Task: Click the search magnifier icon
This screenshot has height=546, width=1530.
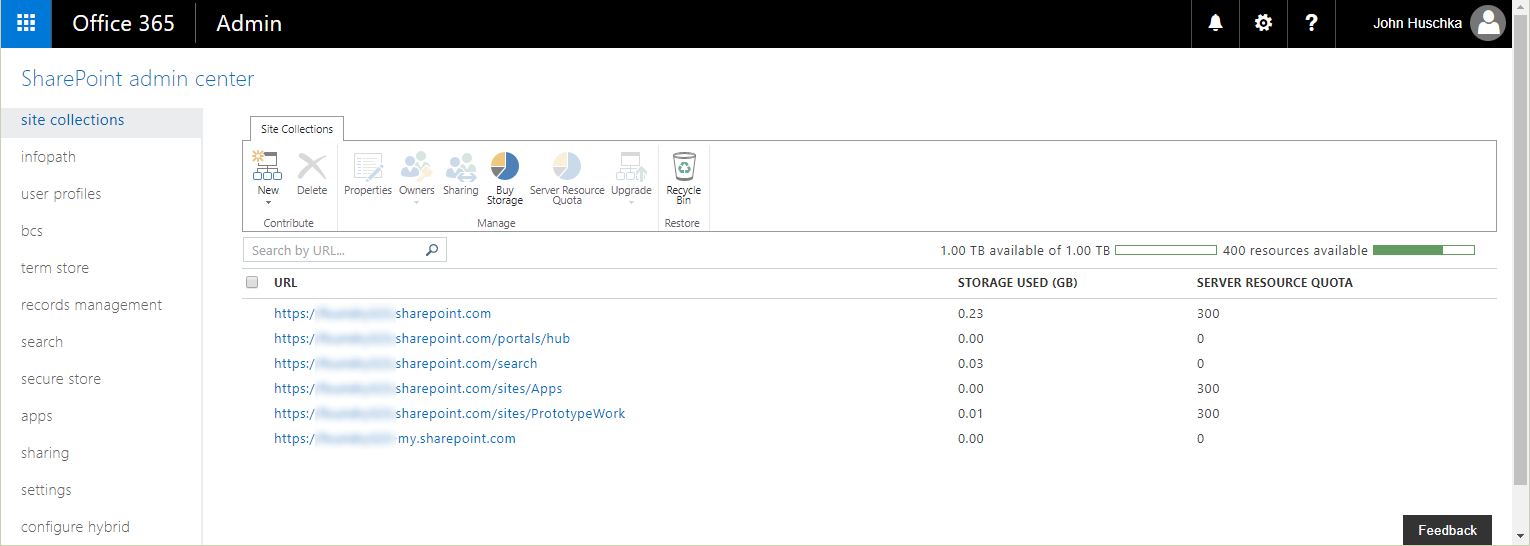Action: [432, 250]
